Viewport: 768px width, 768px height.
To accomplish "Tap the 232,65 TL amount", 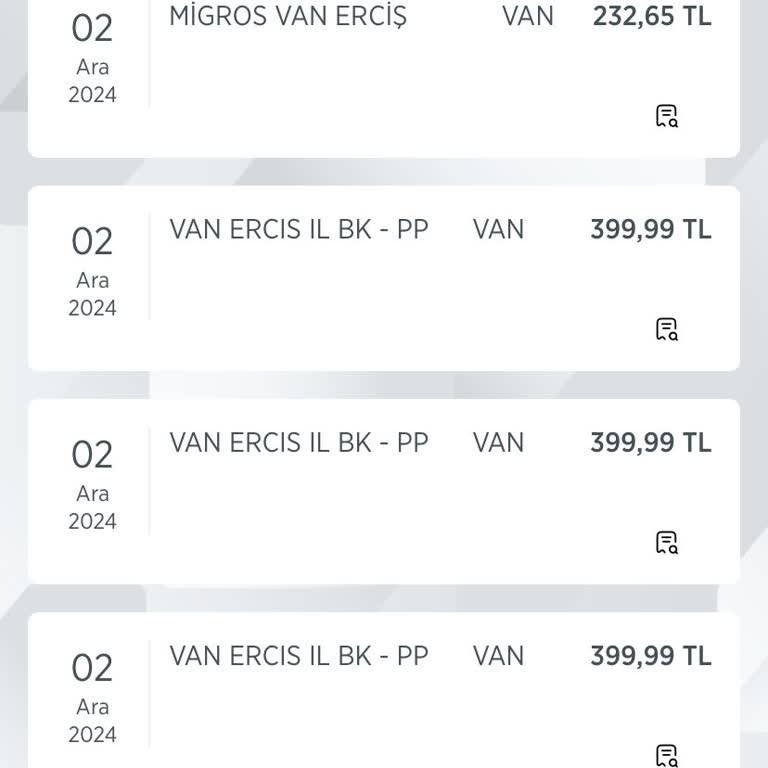I will pyautogui.click(x=651, y=17).
